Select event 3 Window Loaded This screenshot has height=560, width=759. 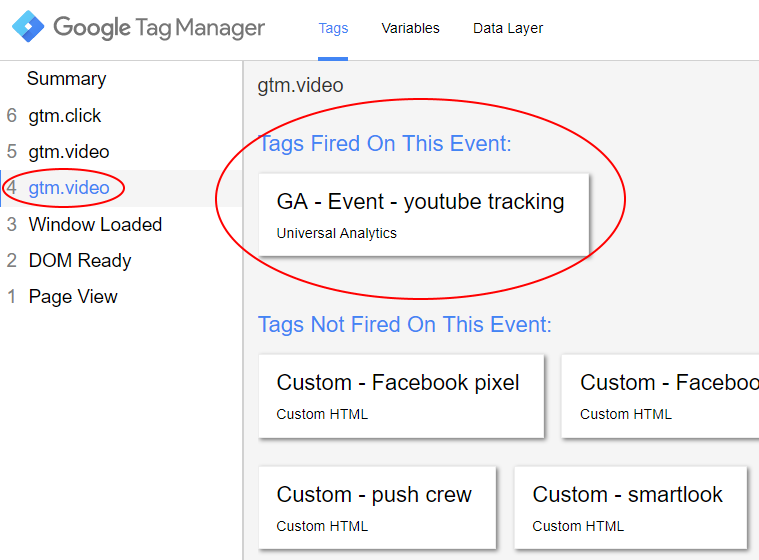click(x=121, y=225)
